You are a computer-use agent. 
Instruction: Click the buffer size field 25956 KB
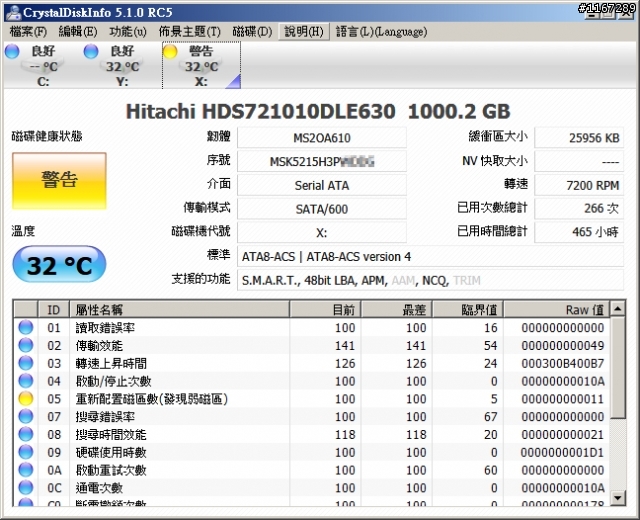point(579,138)
